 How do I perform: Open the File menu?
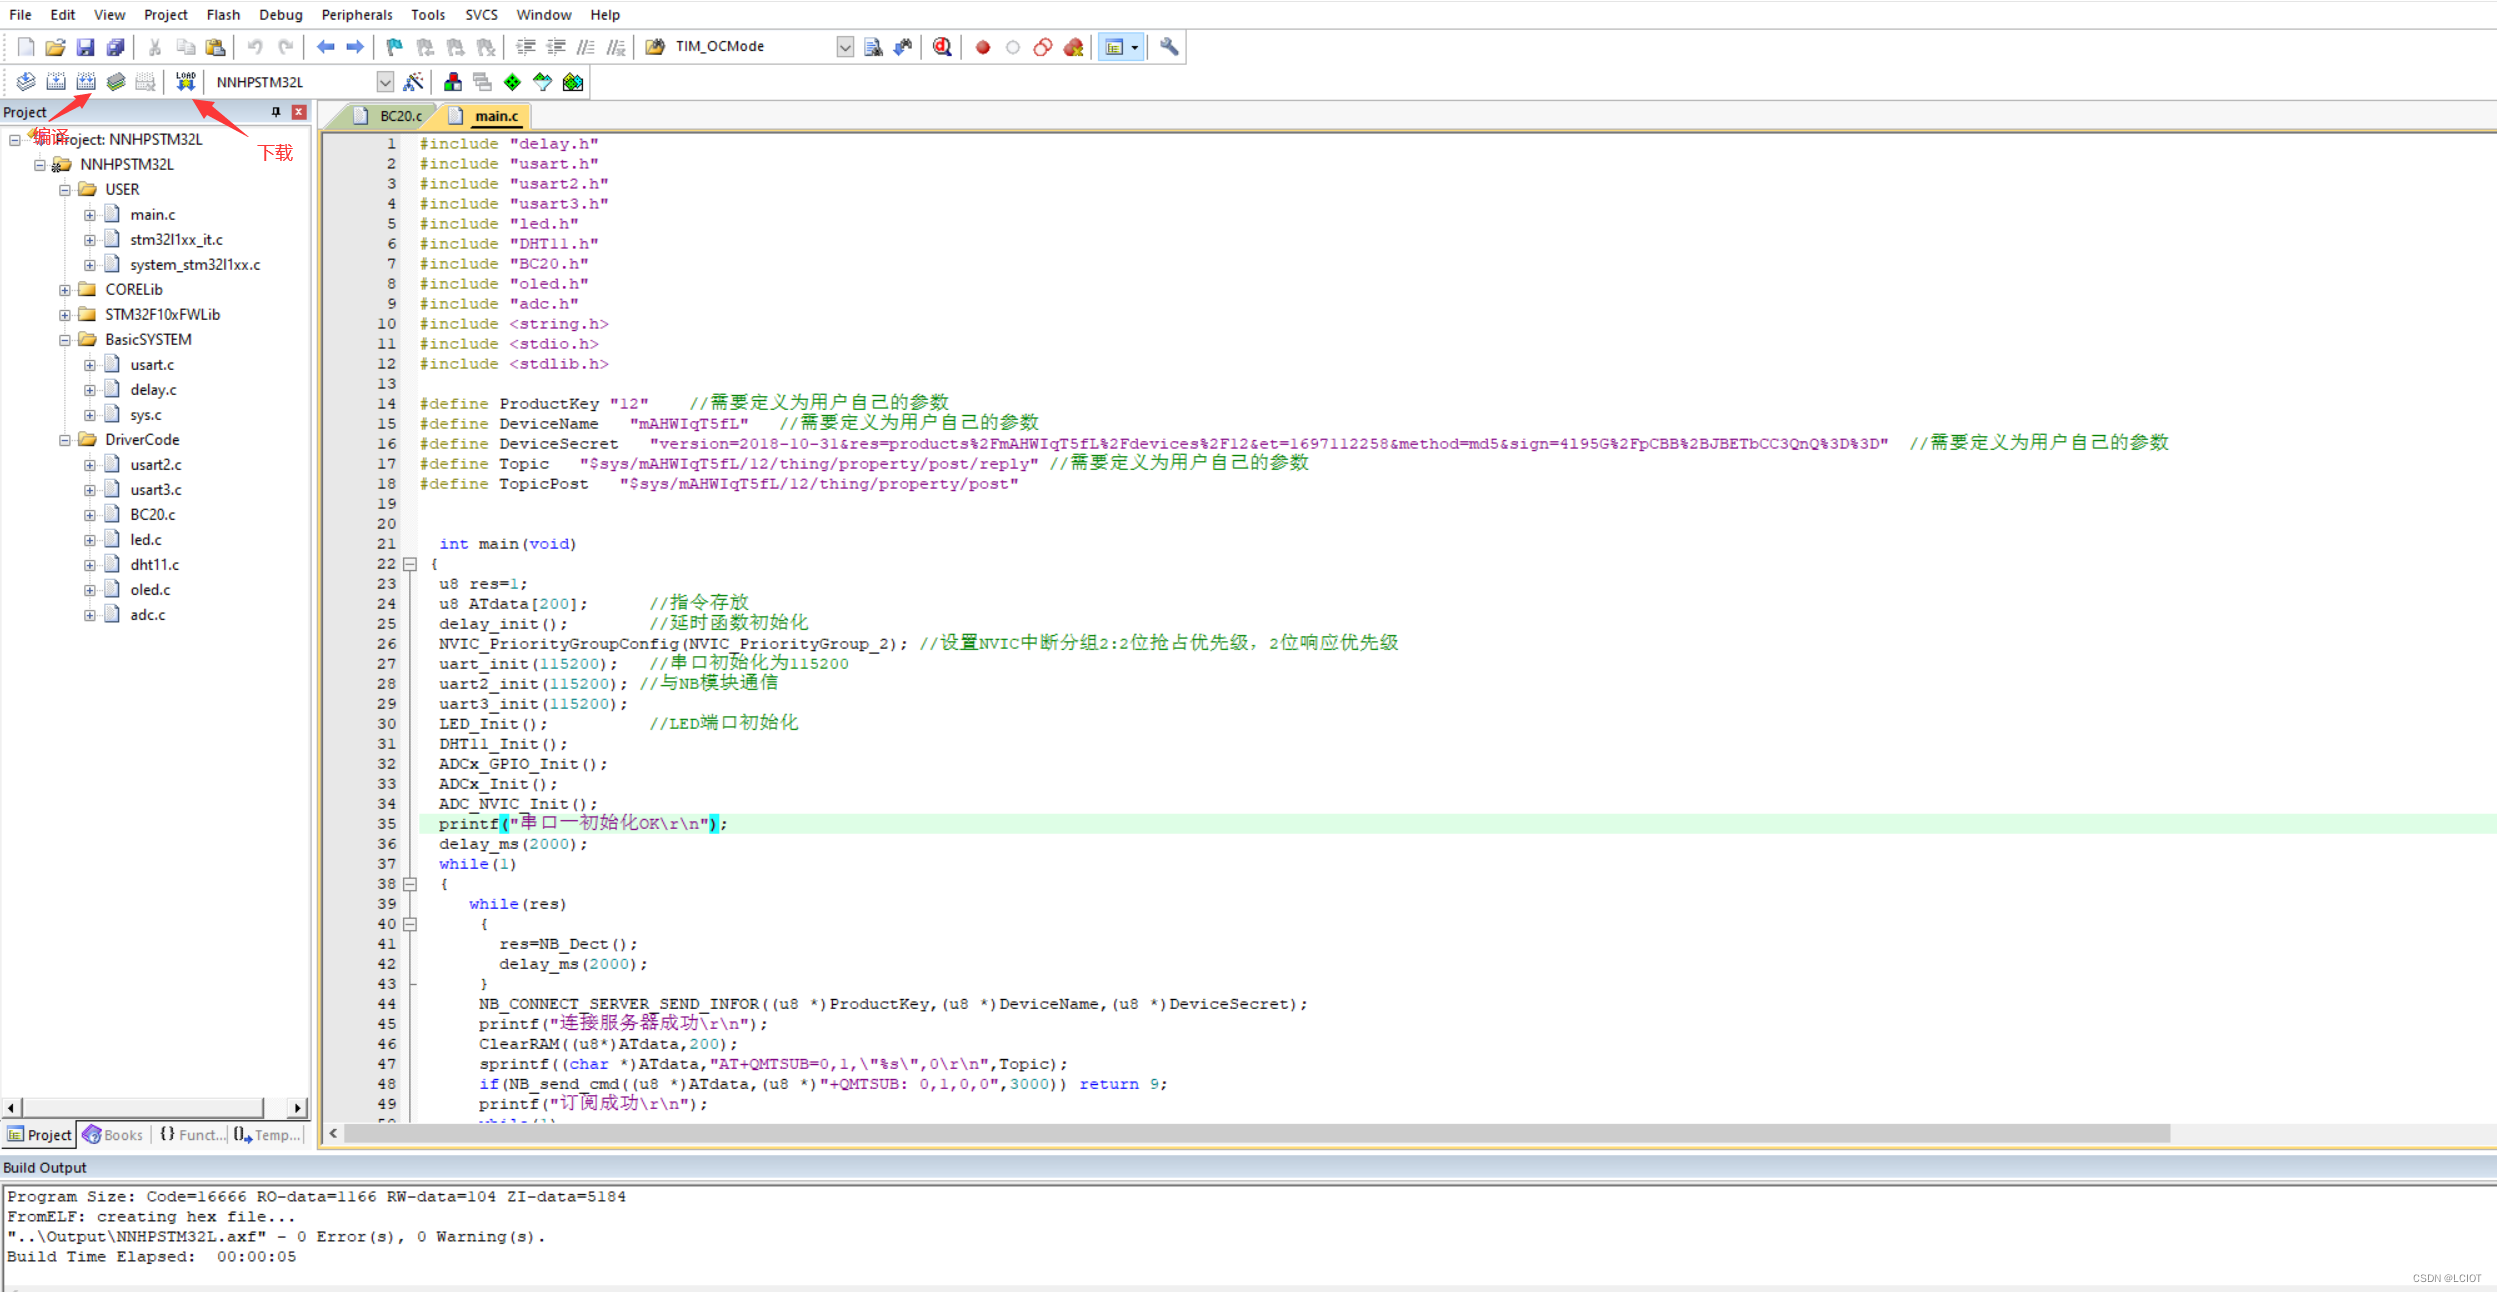20,15
